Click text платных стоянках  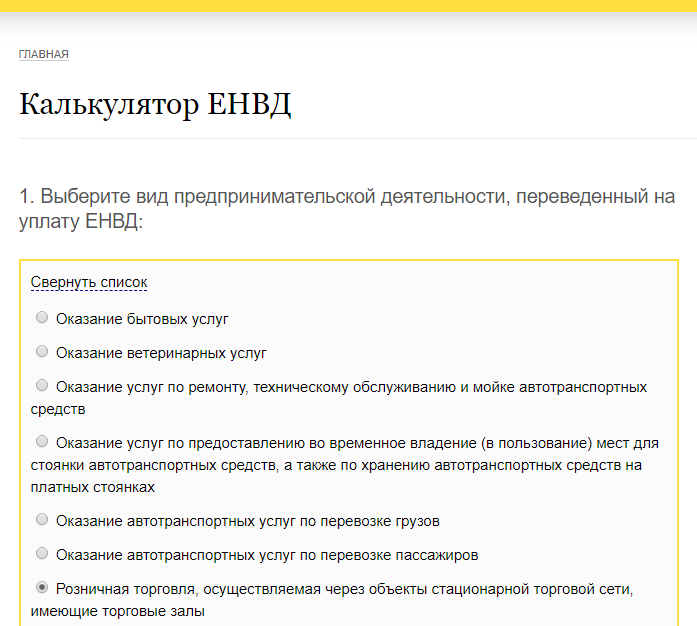[92, 487]
